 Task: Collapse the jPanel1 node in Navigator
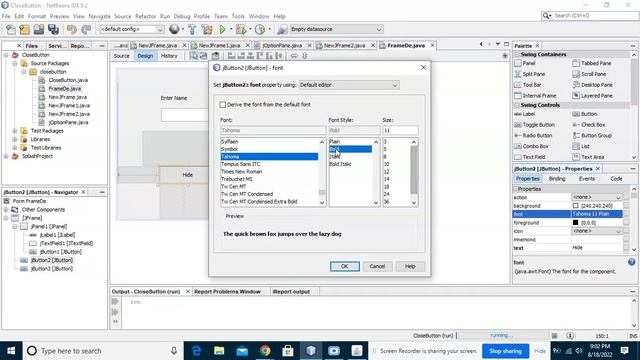click(15, 227)
